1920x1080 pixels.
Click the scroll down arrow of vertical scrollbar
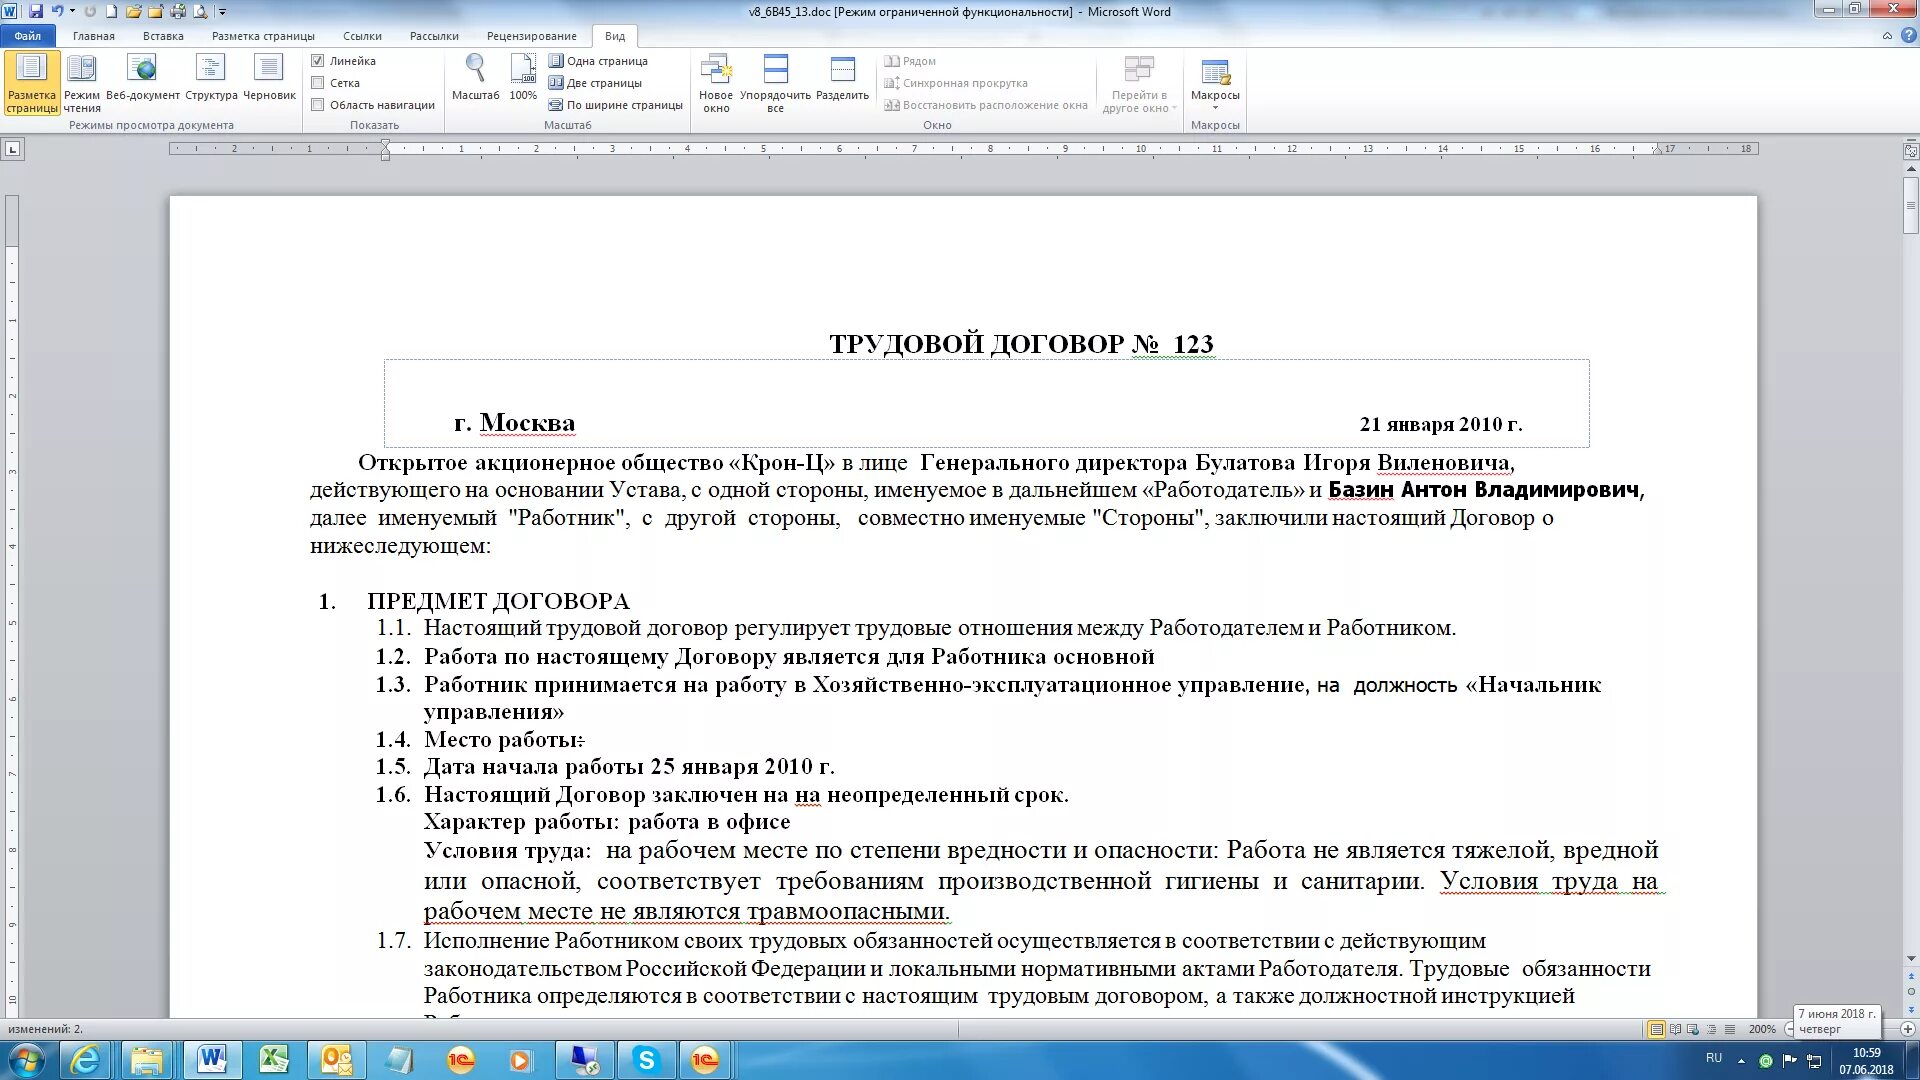pos(1910,959)
